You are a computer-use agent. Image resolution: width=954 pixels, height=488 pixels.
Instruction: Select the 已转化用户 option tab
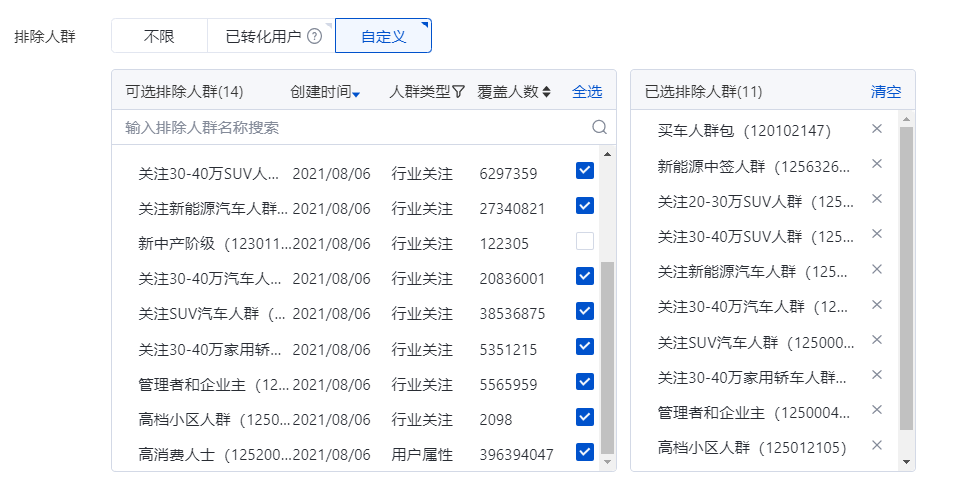point(271,36)
